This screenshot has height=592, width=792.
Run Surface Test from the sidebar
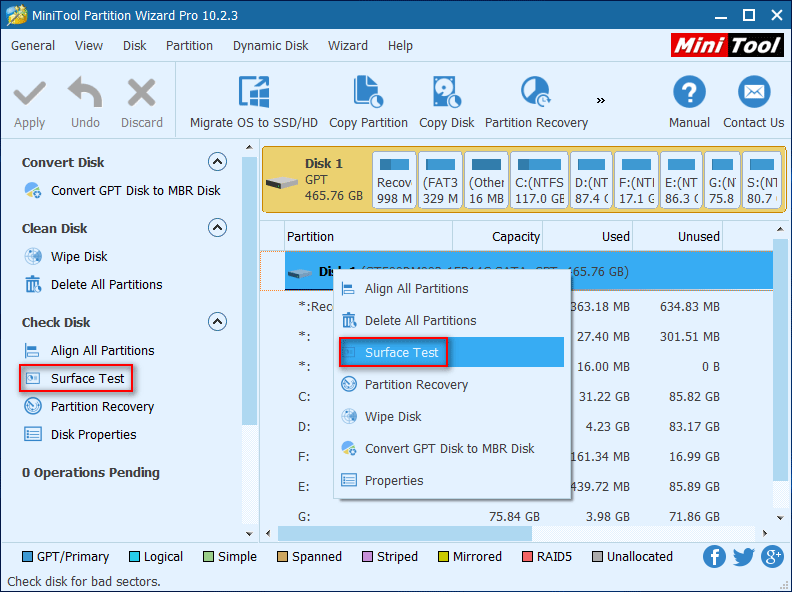(x=76, y=378)
